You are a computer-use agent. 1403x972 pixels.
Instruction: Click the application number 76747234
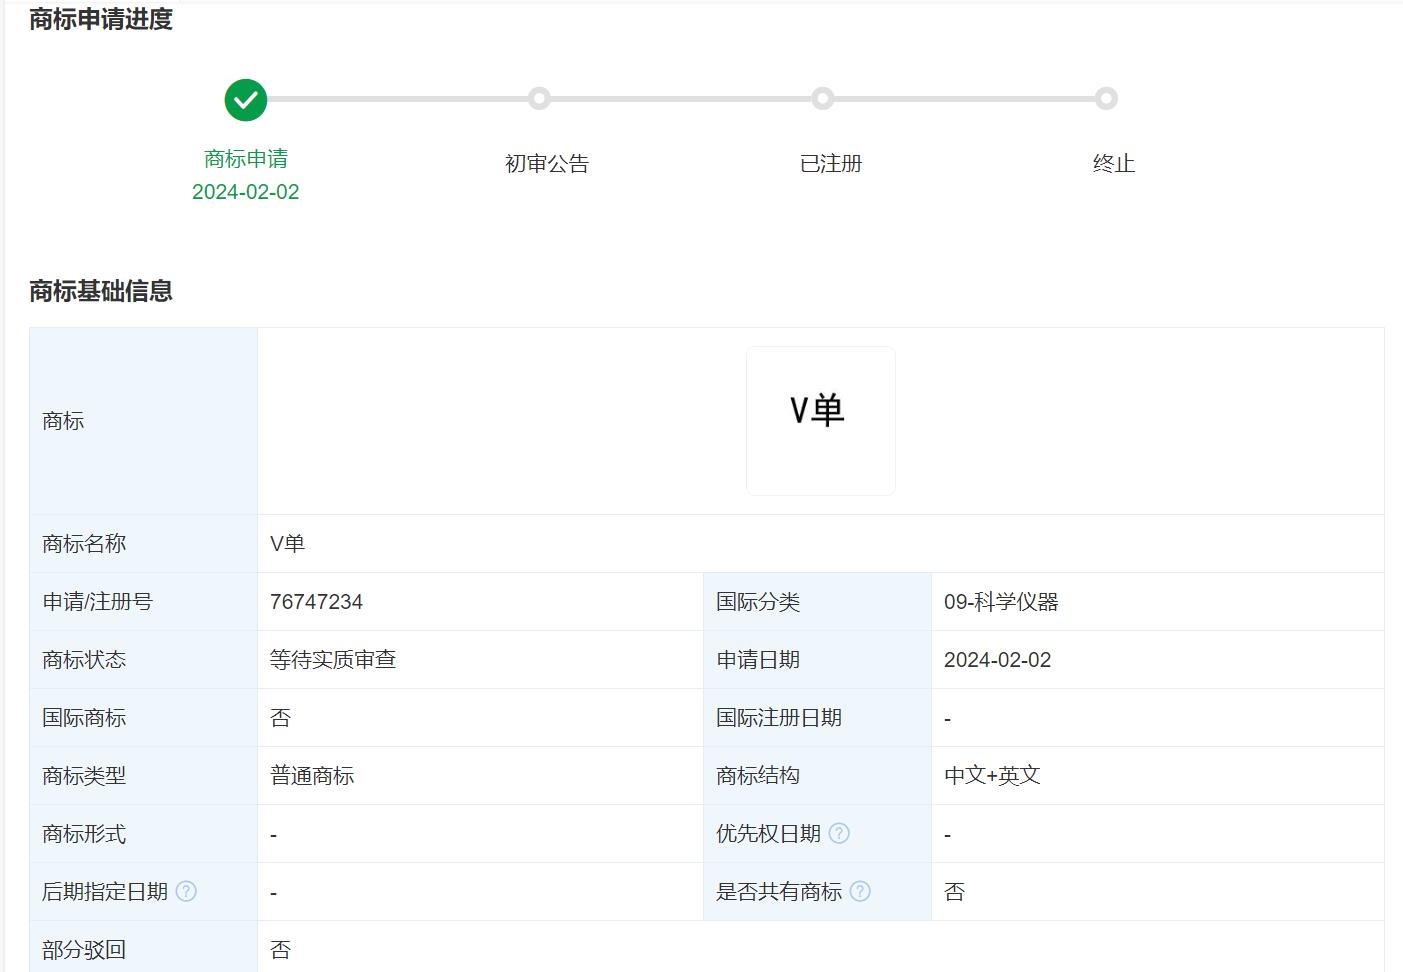[316, 602]
